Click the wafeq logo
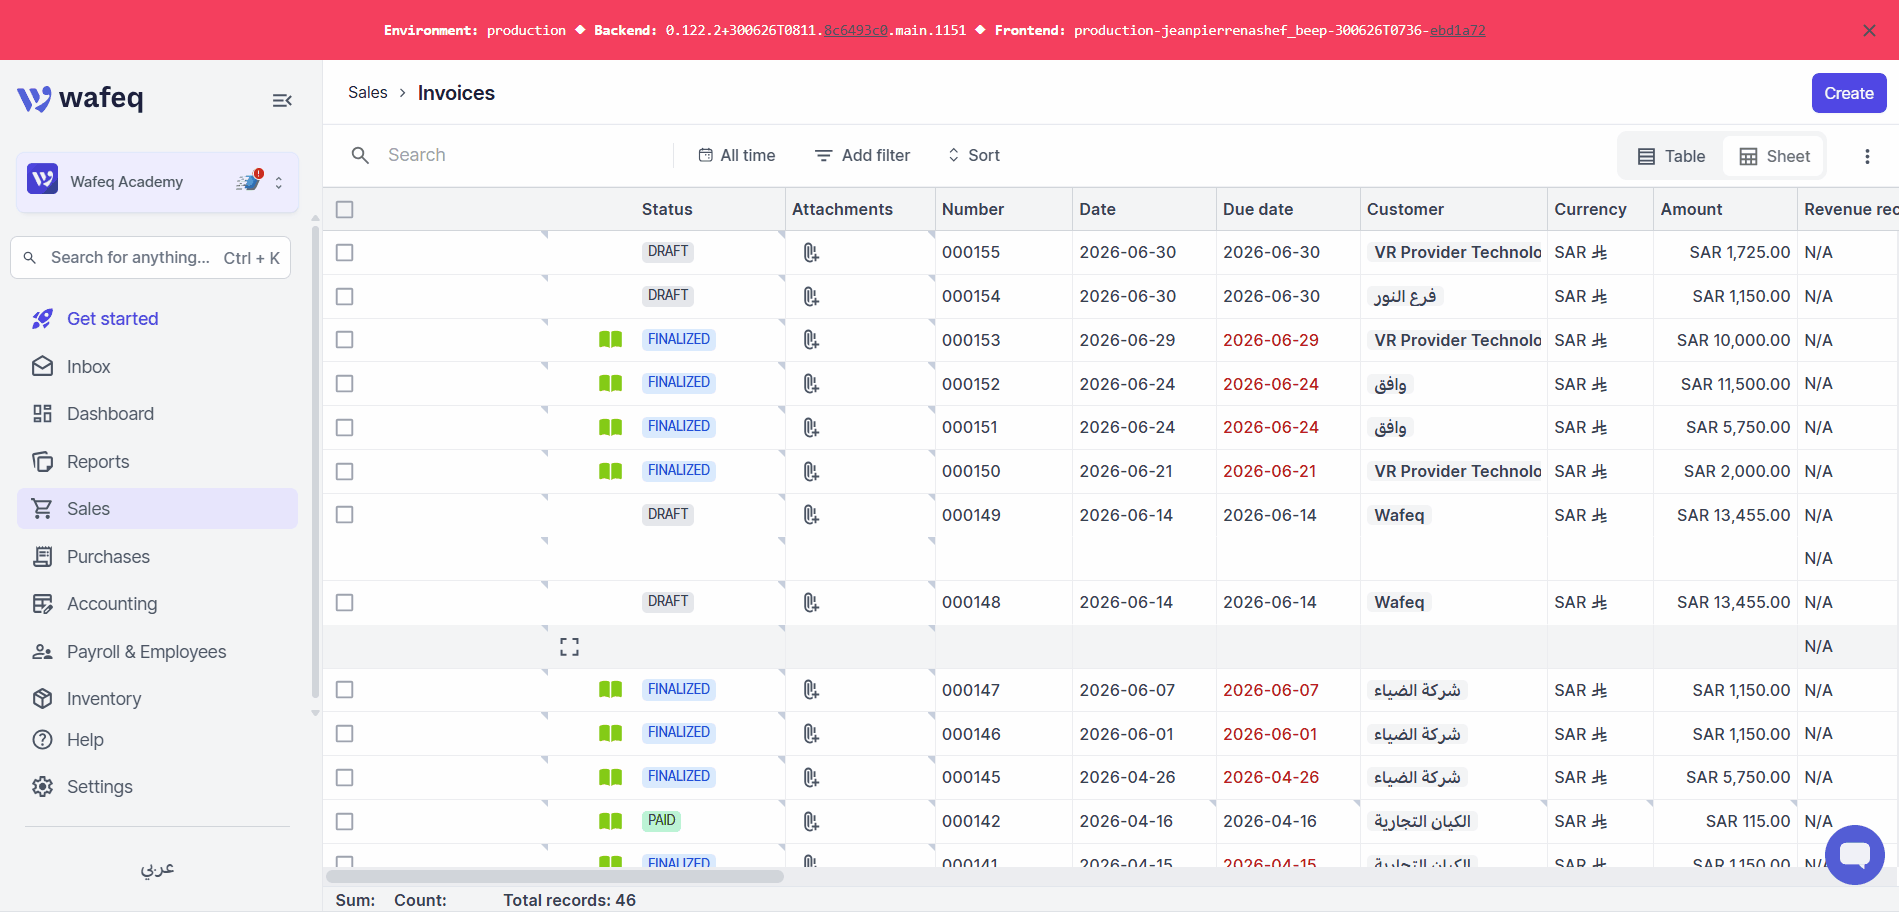 (80, 98)
